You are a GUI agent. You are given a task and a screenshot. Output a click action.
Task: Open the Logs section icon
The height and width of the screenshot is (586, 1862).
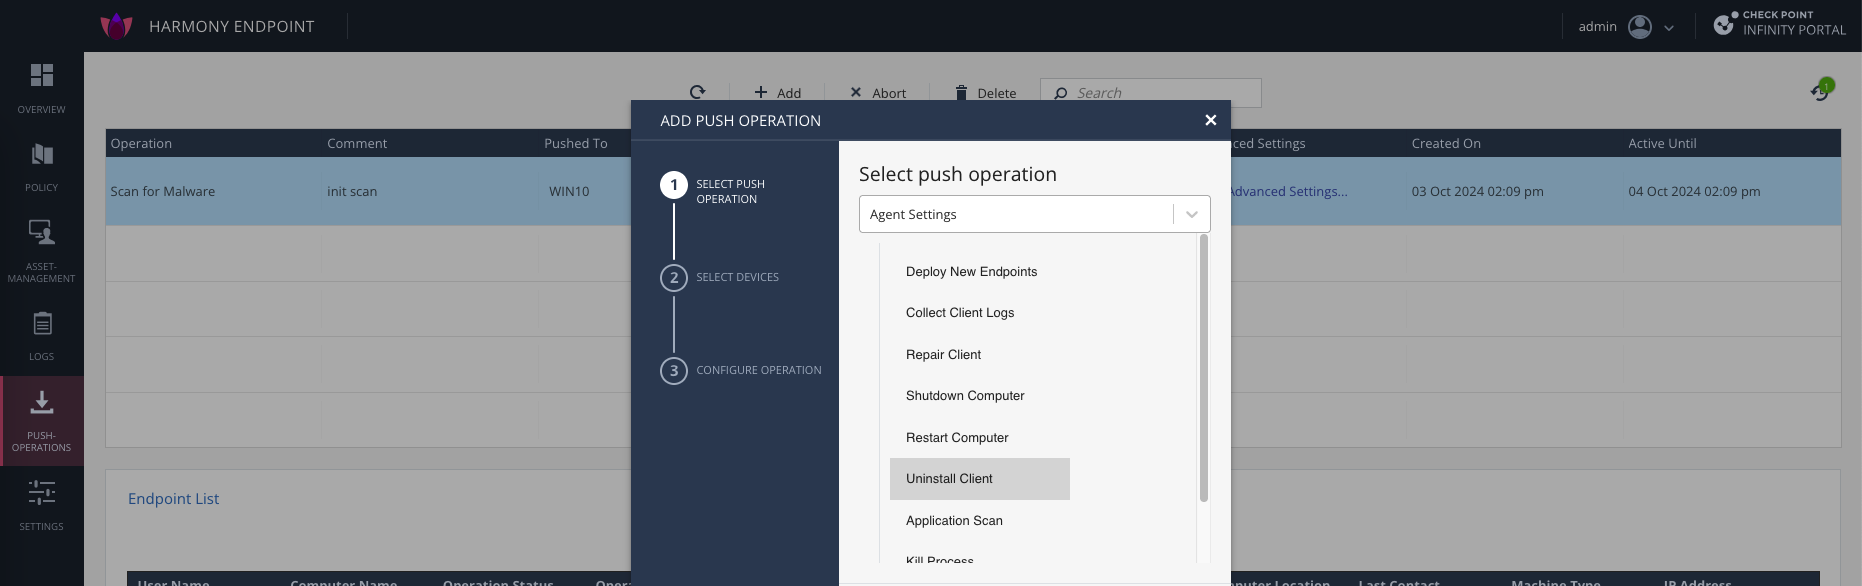click(x=41, y=324)
